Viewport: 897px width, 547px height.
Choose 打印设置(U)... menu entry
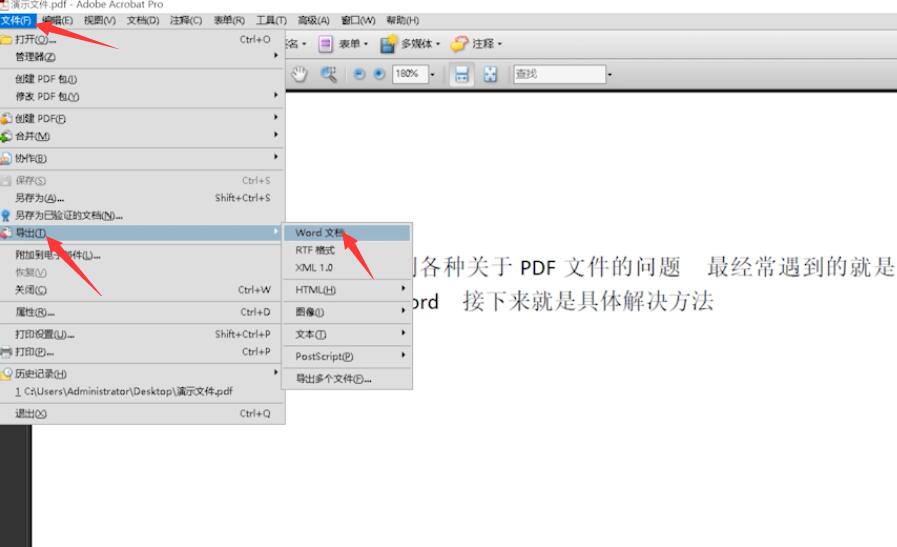pos(142,334)
